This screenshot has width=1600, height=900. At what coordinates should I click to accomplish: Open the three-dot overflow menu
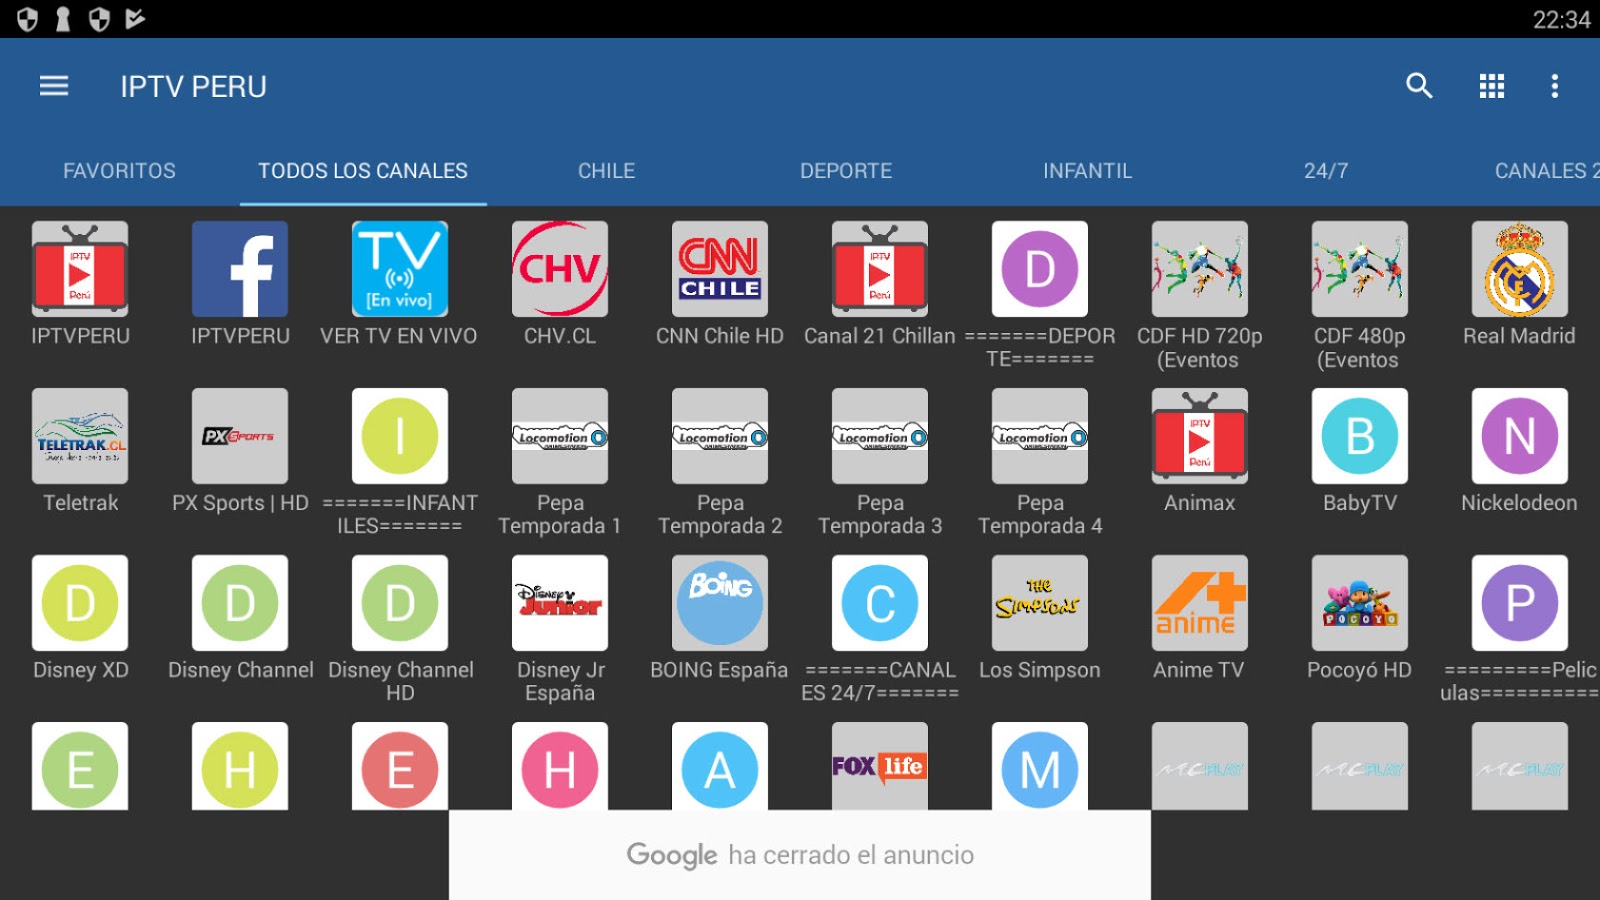[x=1554, y=86]
